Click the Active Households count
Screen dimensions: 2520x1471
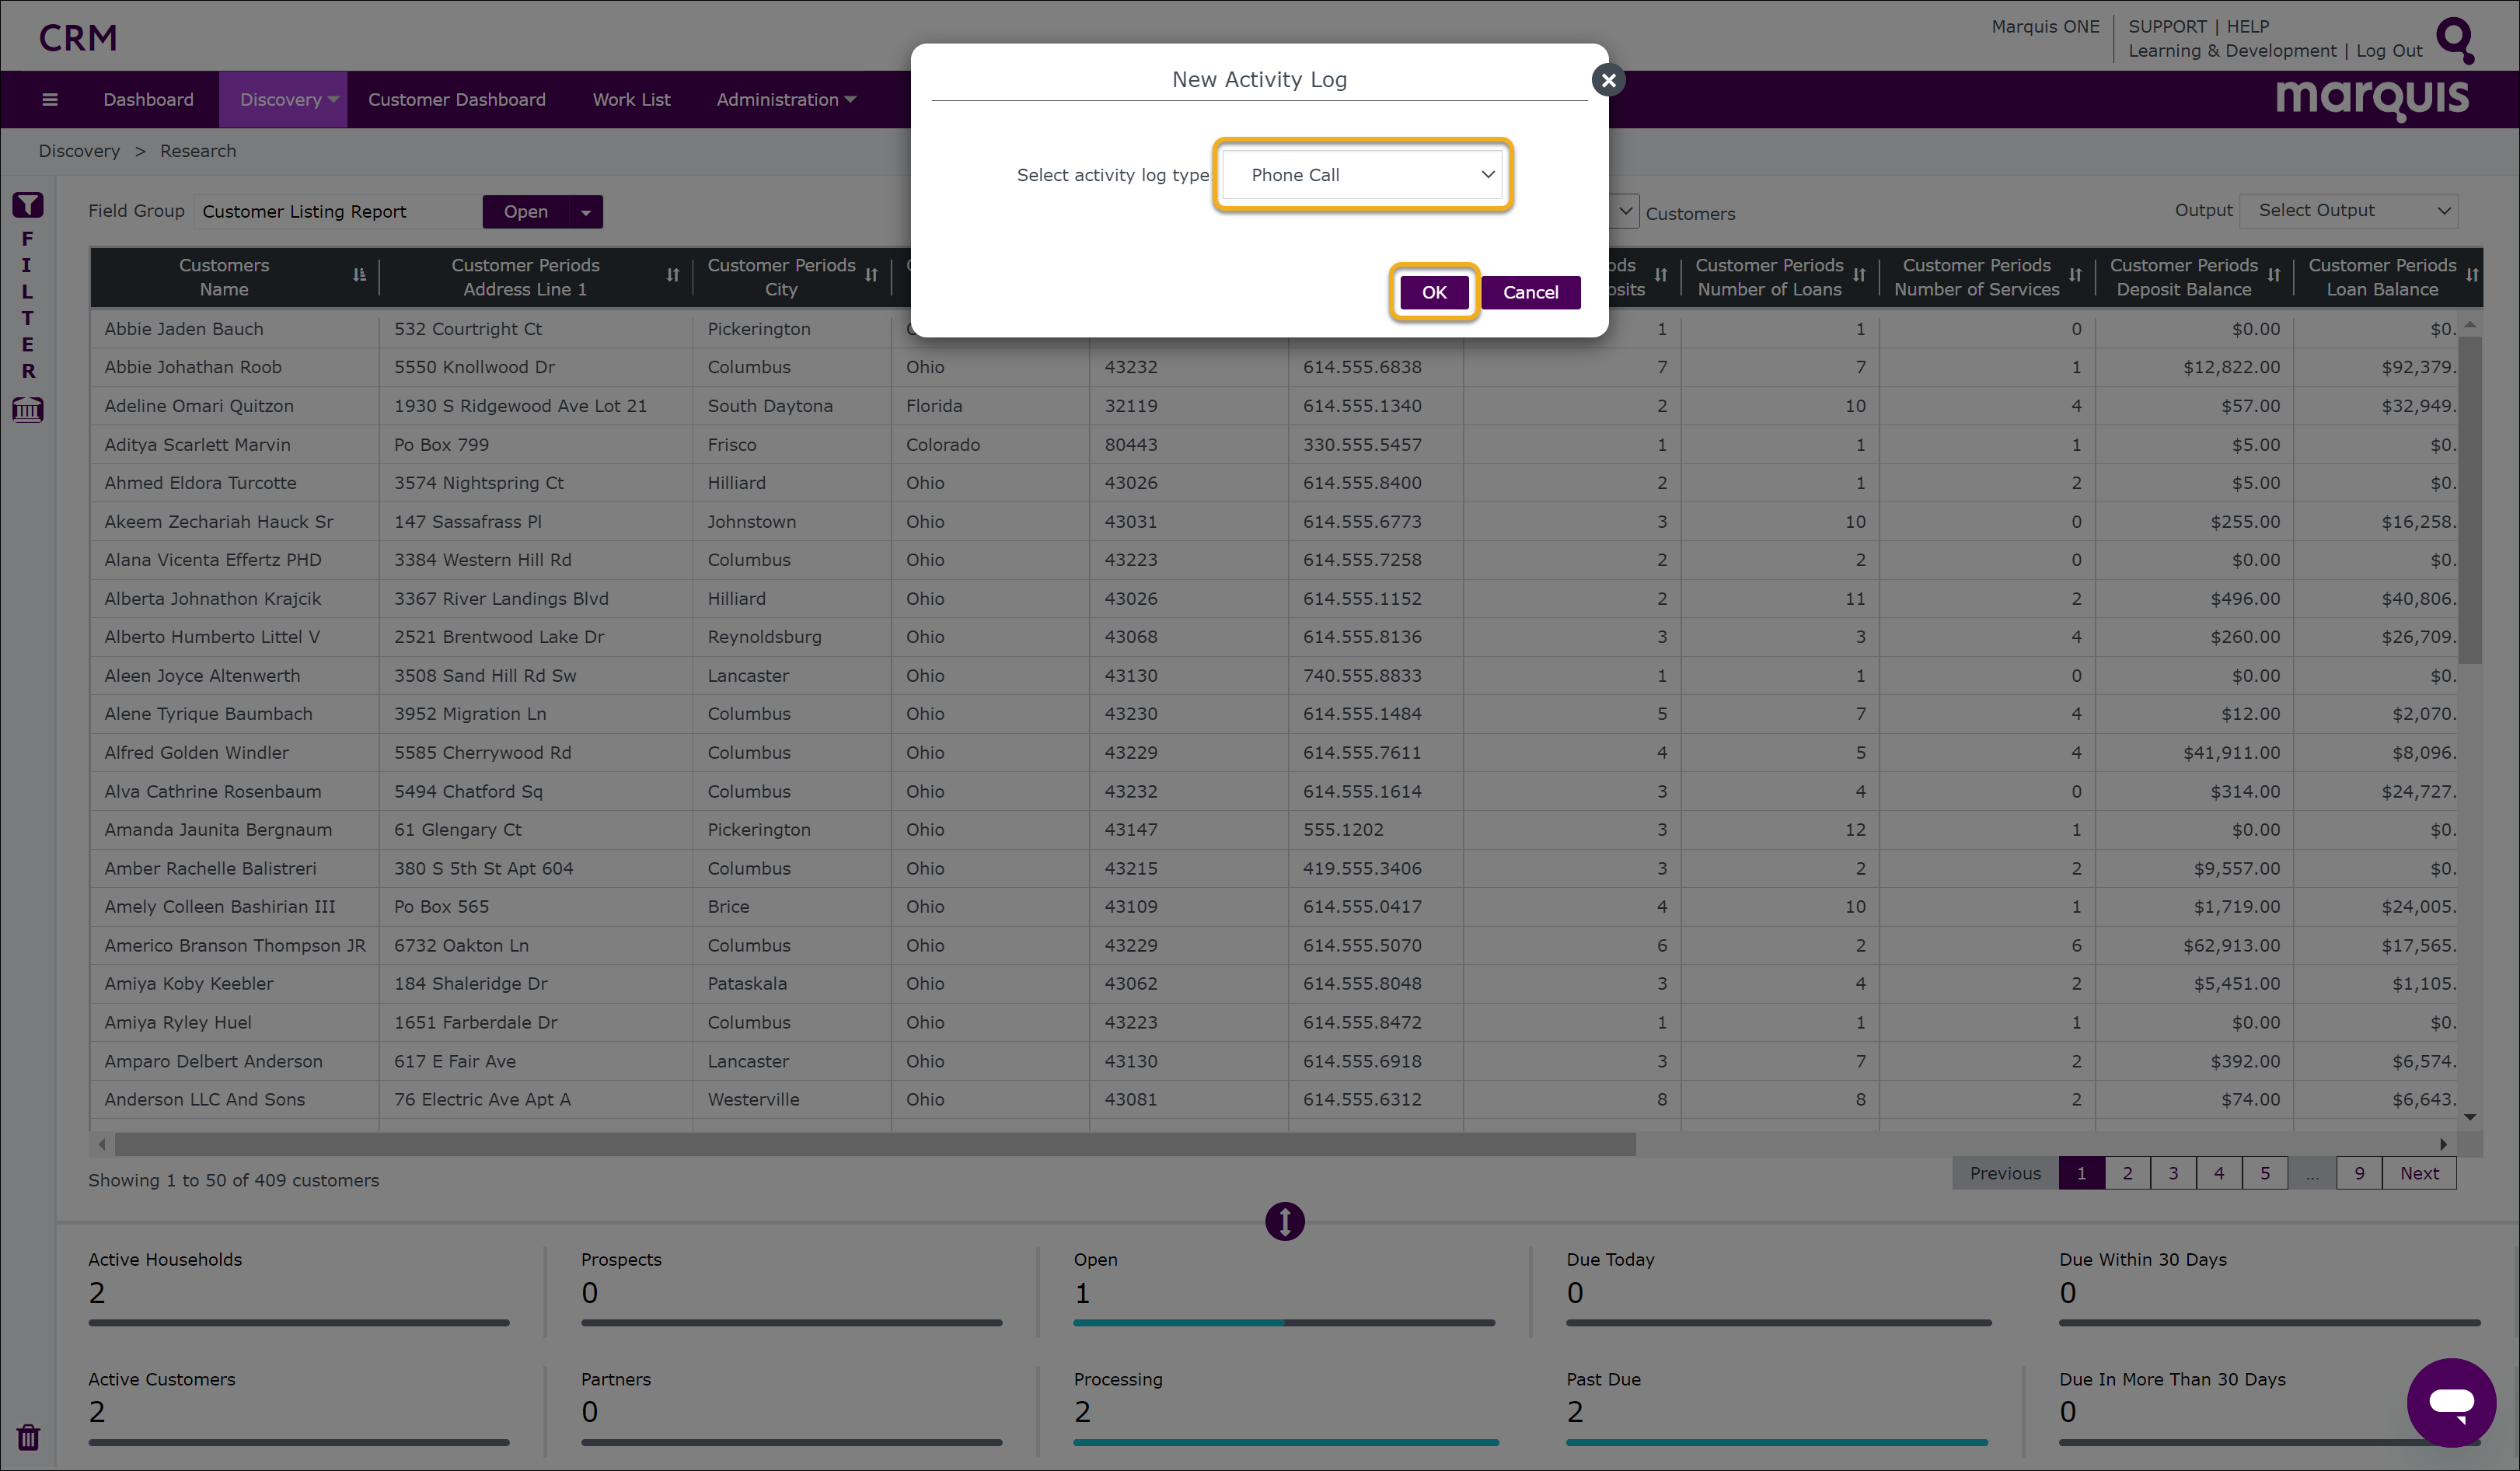click(x=97, y=1293)
